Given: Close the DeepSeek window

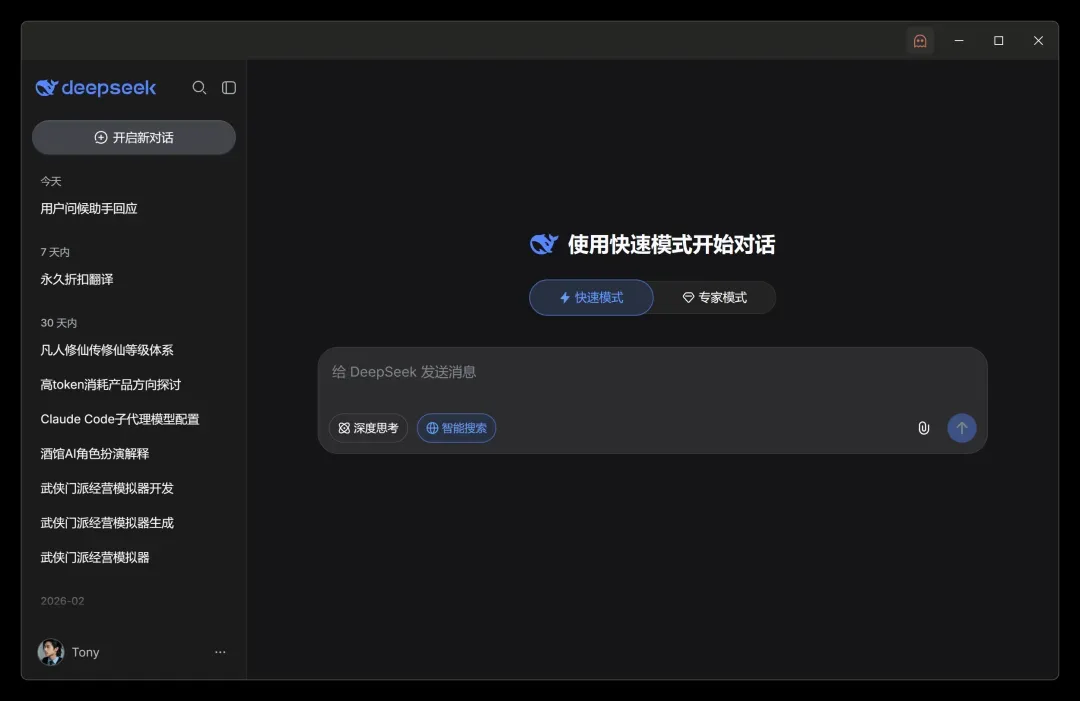Looking at the screenshot, I should pyautogui.click(x=1038, y=41).
